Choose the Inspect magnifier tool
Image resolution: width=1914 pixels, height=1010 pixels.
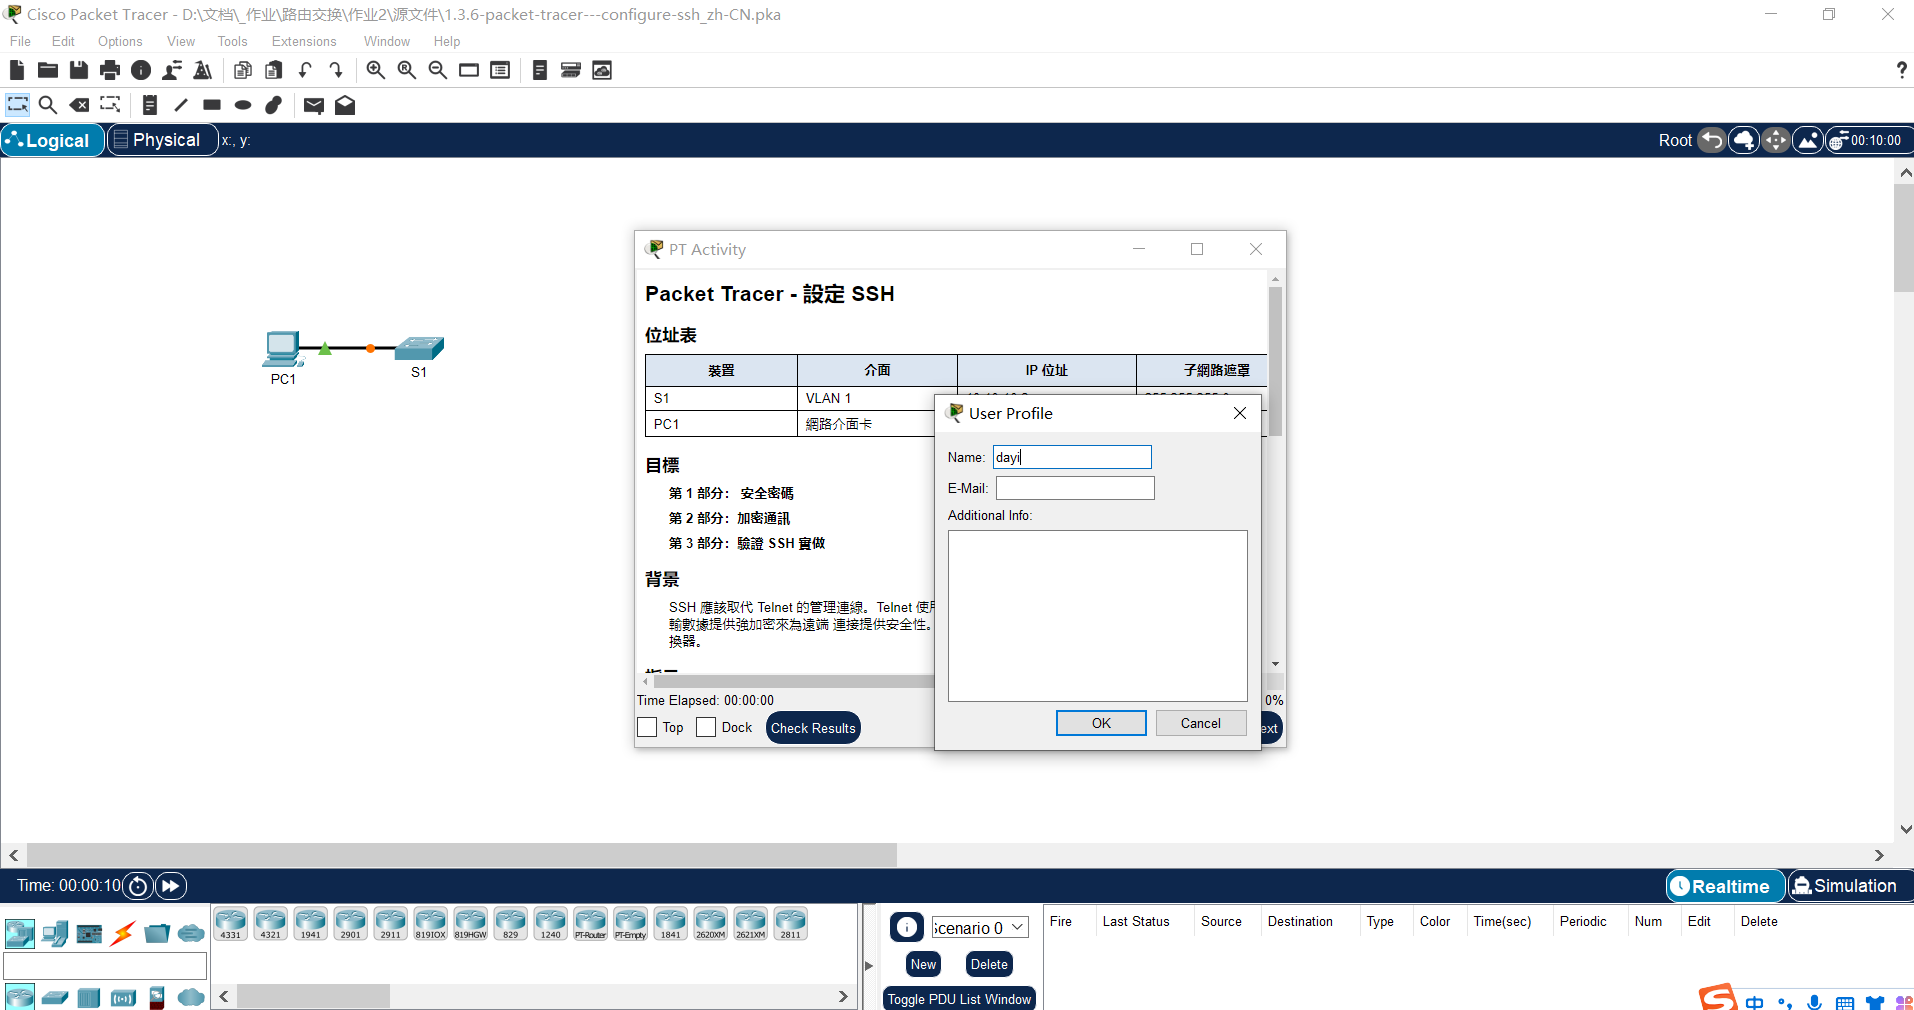[48, 105]
